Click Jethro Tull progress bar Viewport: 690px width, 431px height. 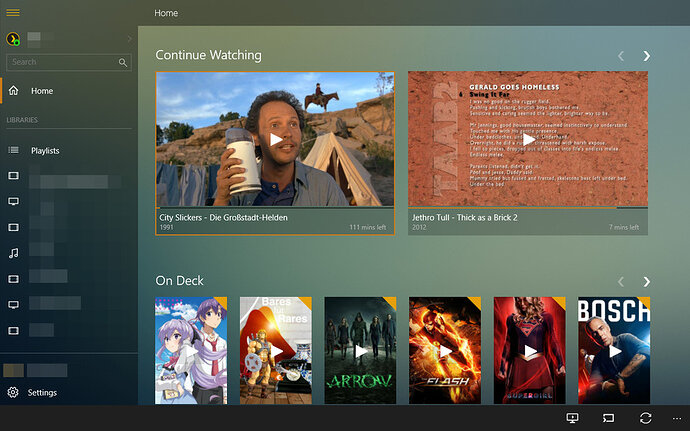pyautogui.click(x=528, y=207)
